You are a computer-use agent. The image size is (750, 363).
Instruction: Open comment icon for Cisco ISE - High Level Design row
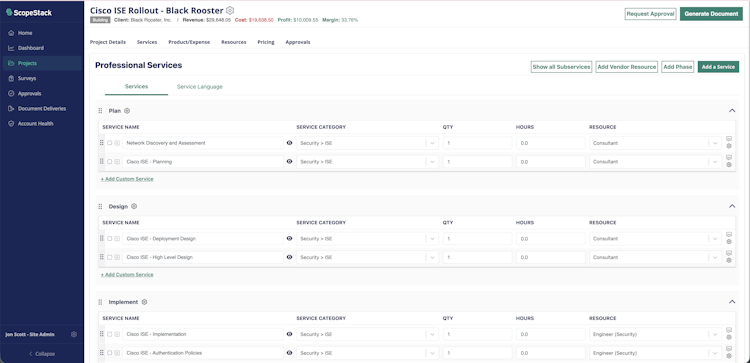pos(729,253)
